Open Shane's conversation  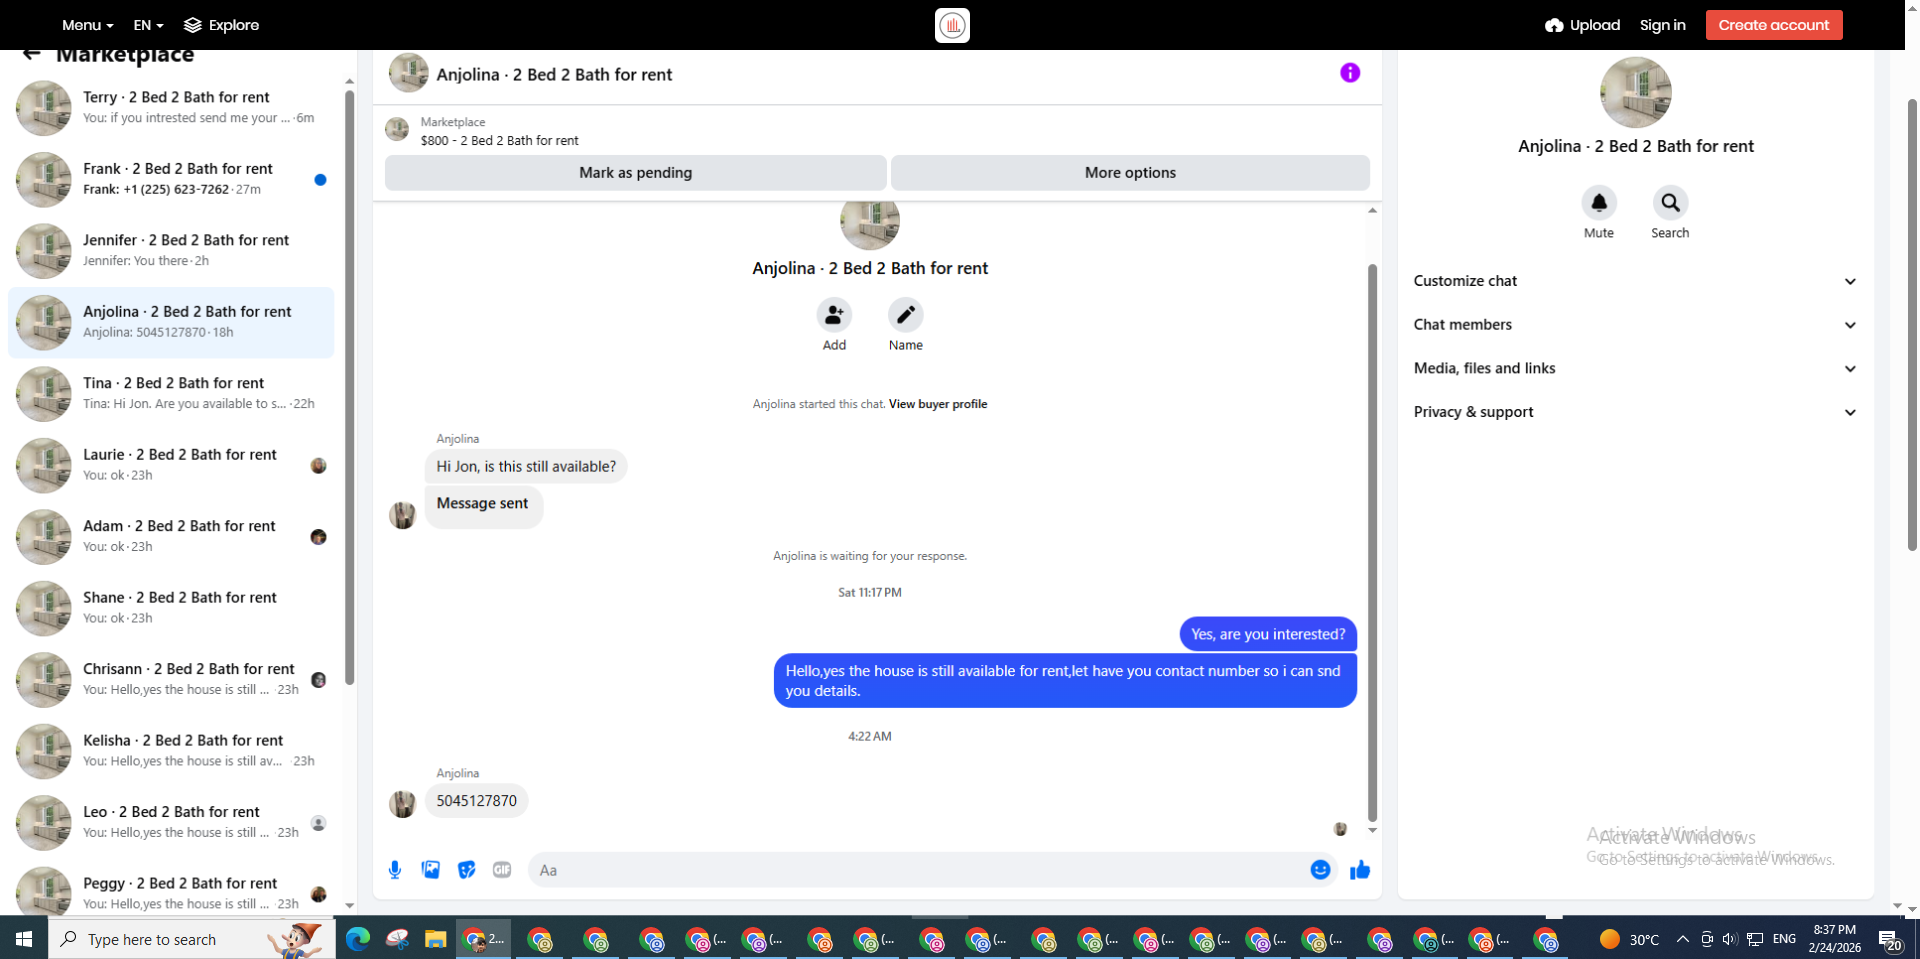[x=171, y=608]
